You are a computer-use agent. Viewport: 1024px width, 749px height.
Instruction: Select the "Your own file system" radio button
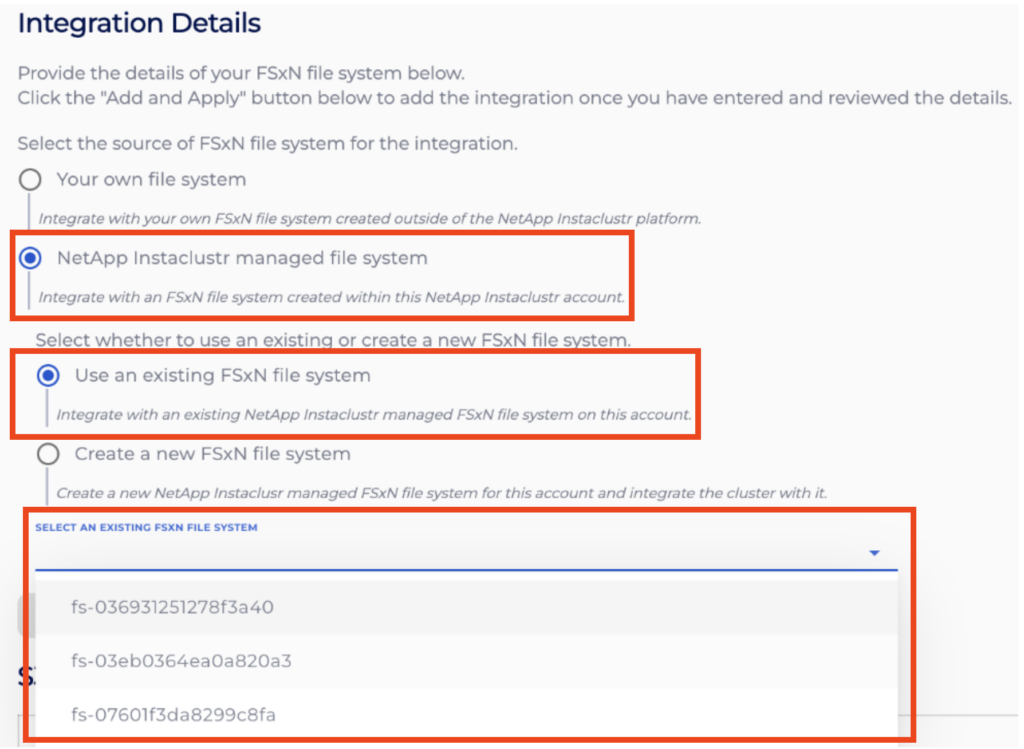click(x=30, y=180)
